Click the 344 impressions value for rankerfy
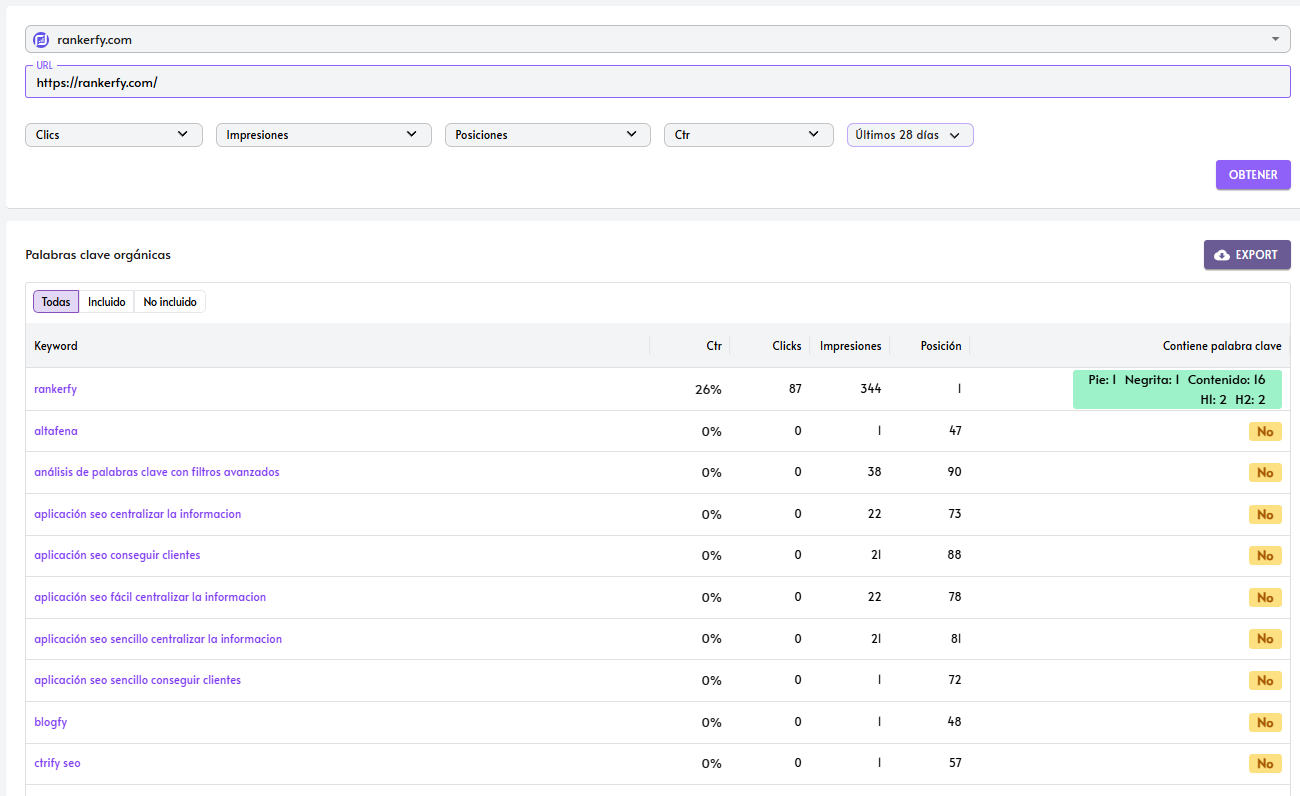Viewport: 1300px width, 796px height. click(869, 389)
